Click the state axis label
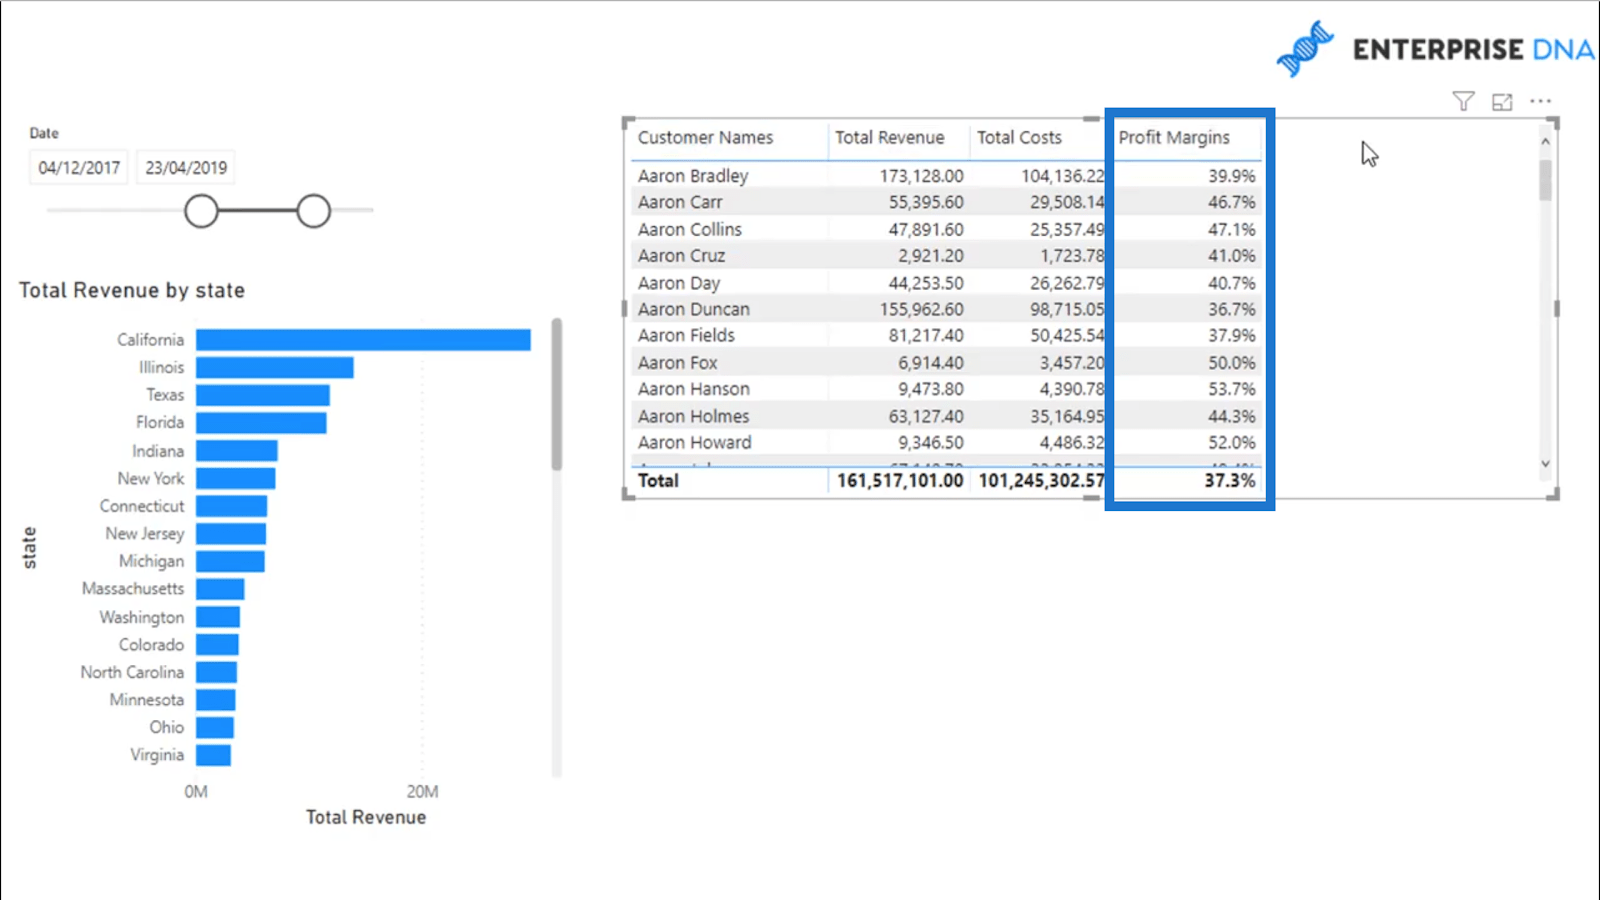The width and height of the screenshot is (1600, 900). [29, 548]
